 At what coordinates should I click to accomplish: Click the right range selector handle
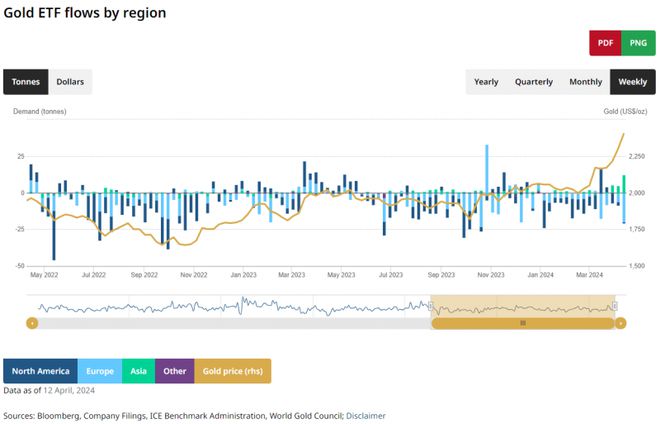tap(615, 306)
